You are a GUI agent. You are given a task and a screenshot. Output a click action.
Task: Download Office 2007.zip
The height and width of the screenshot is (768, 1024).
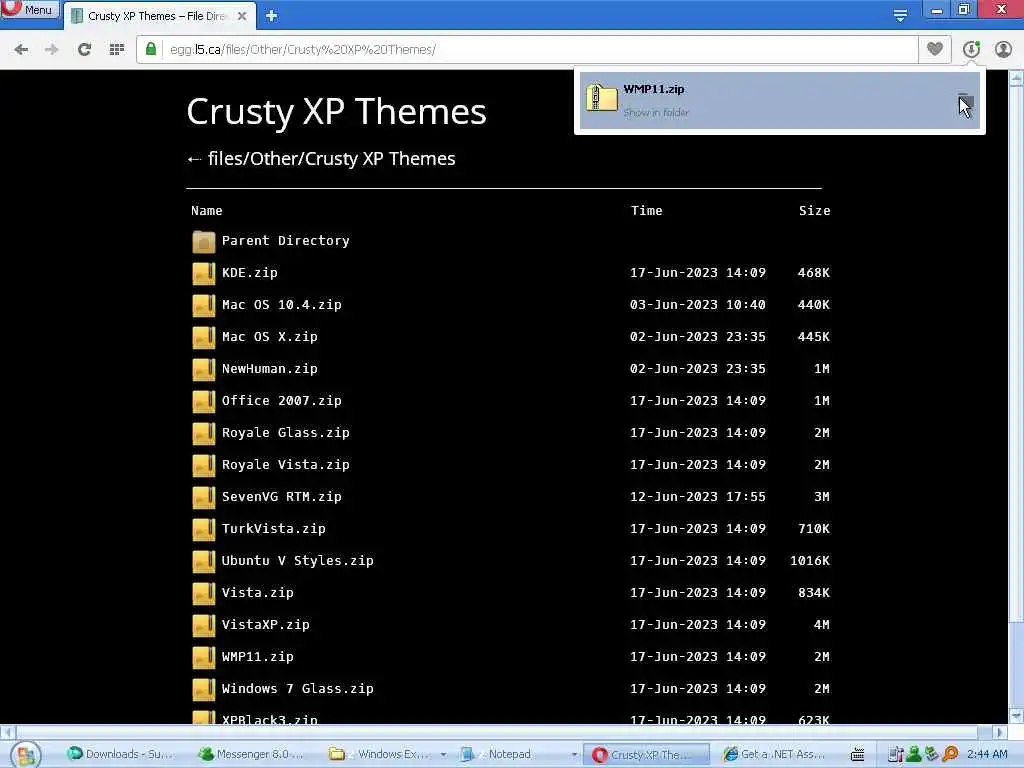pyautogui.click(x=281, y=400)
